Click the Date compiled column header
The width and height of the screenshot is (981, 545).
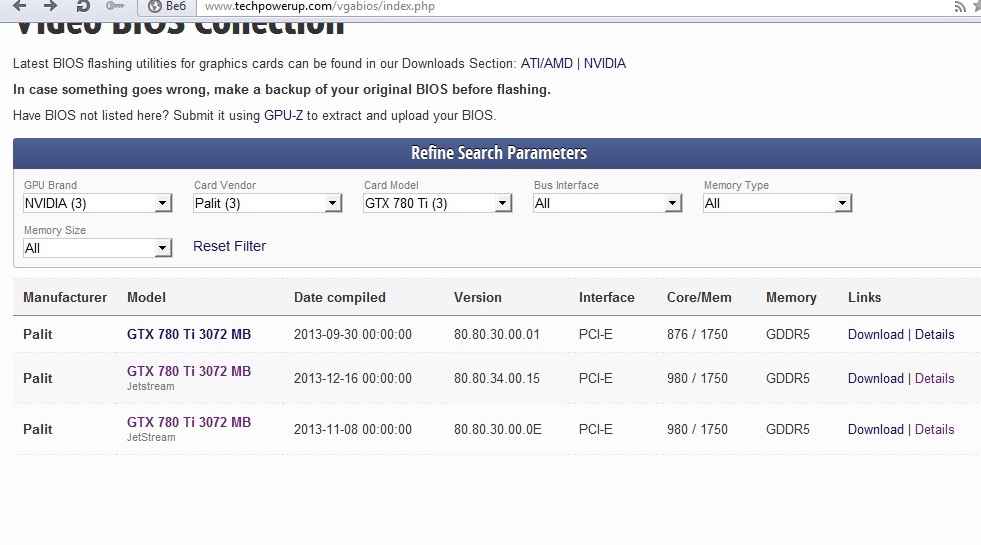click(x=340, y=297)
